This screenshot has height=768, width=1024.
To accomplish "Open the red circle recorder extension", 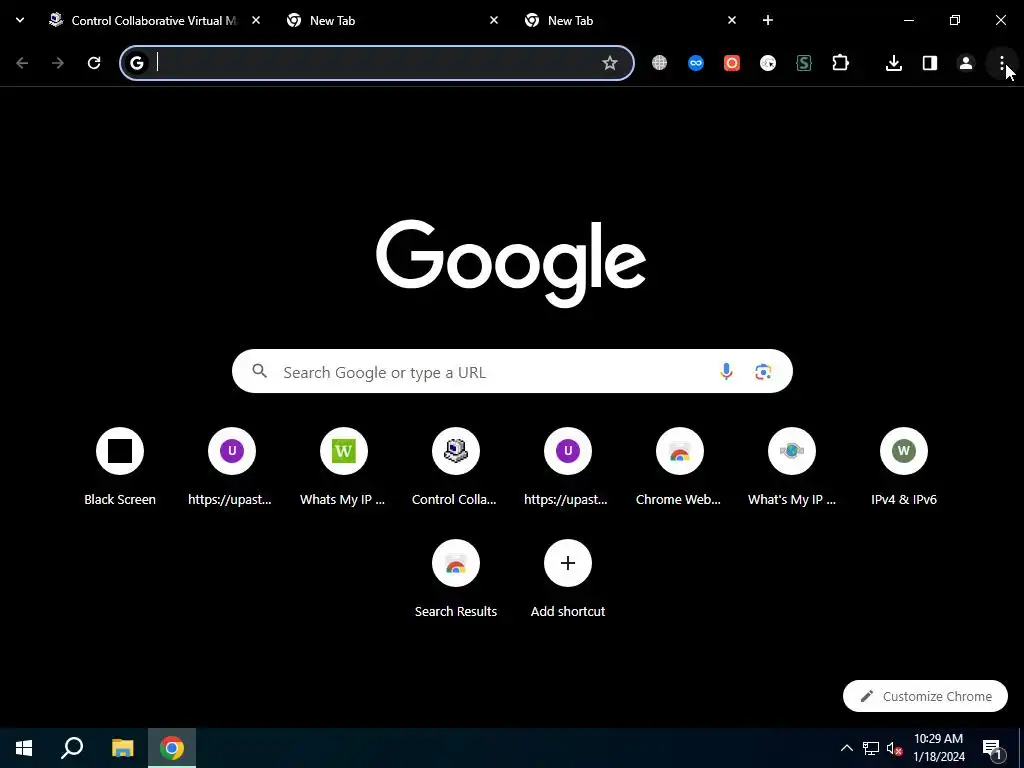I will point(732,63).
